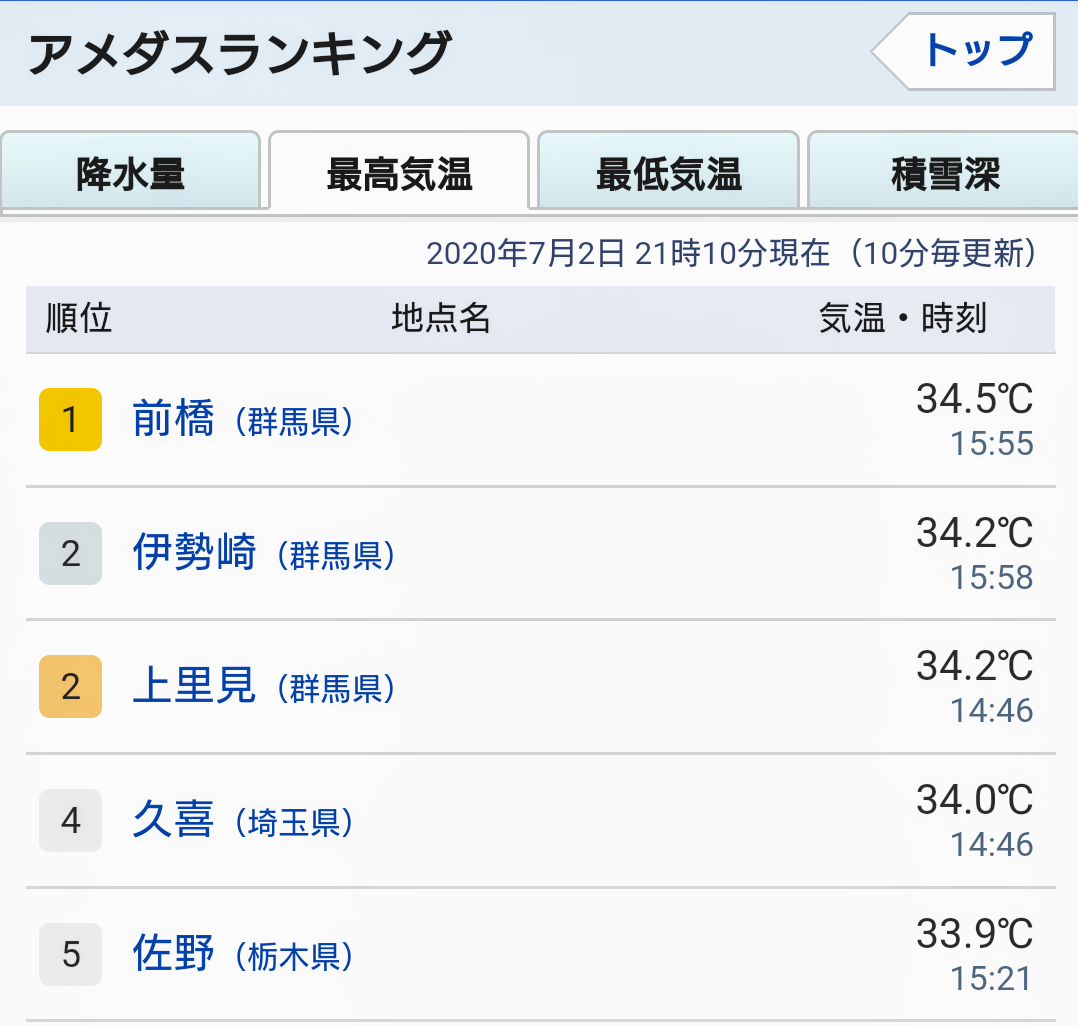The height and width of the screenshot is (1026, 1078).
Task: Click the orange rank 2 badge for 上里見
Action: pos(71,687)
